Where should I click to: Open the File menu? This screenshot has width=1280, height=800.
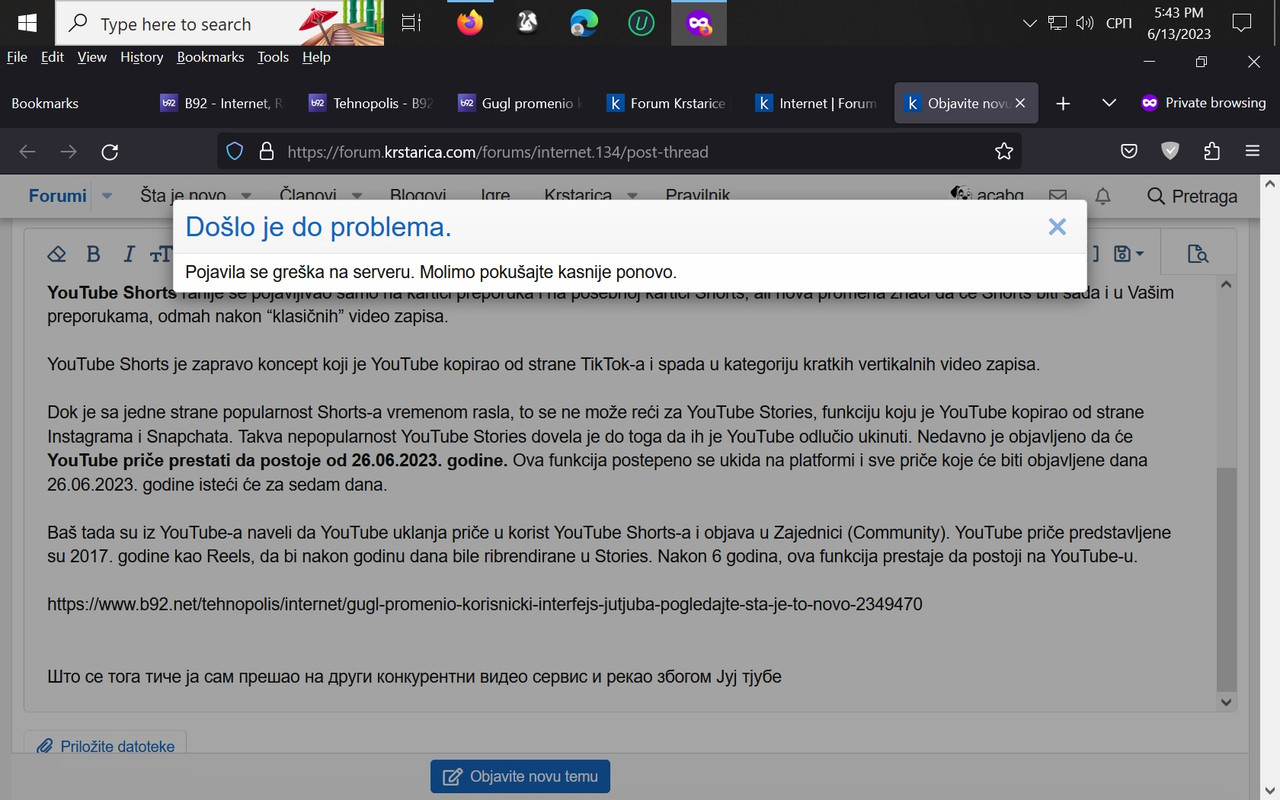coord(17,57)
